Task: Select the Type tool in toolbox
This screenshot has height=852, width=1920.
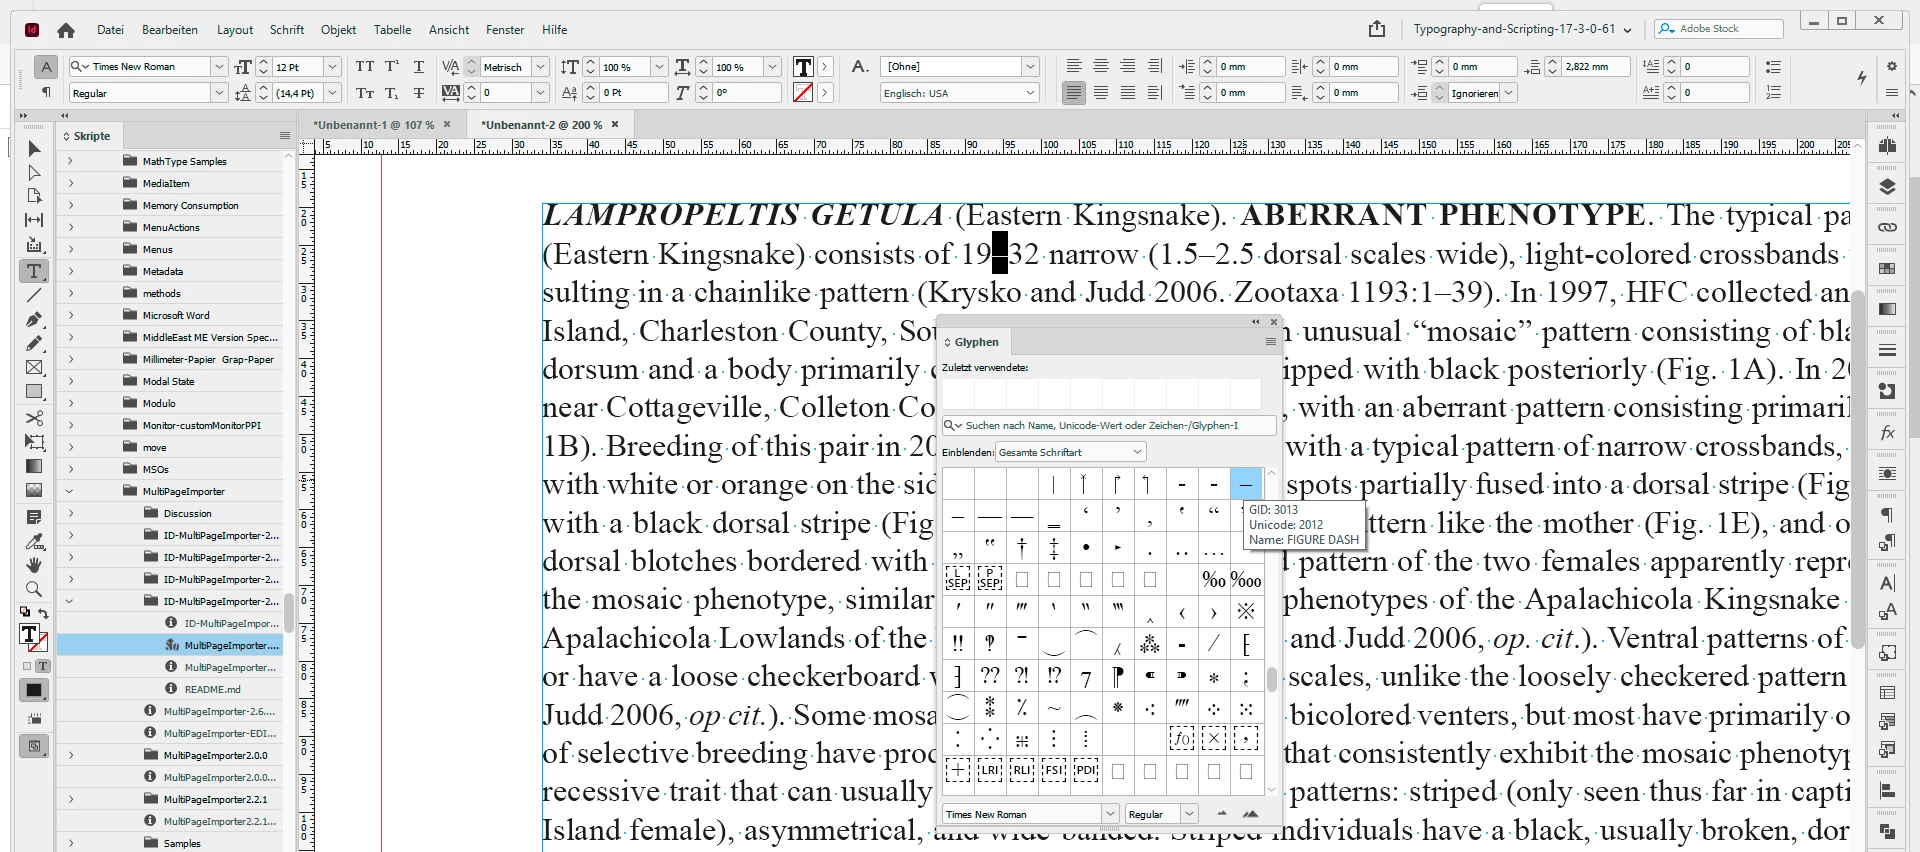Action: [34, 271]
